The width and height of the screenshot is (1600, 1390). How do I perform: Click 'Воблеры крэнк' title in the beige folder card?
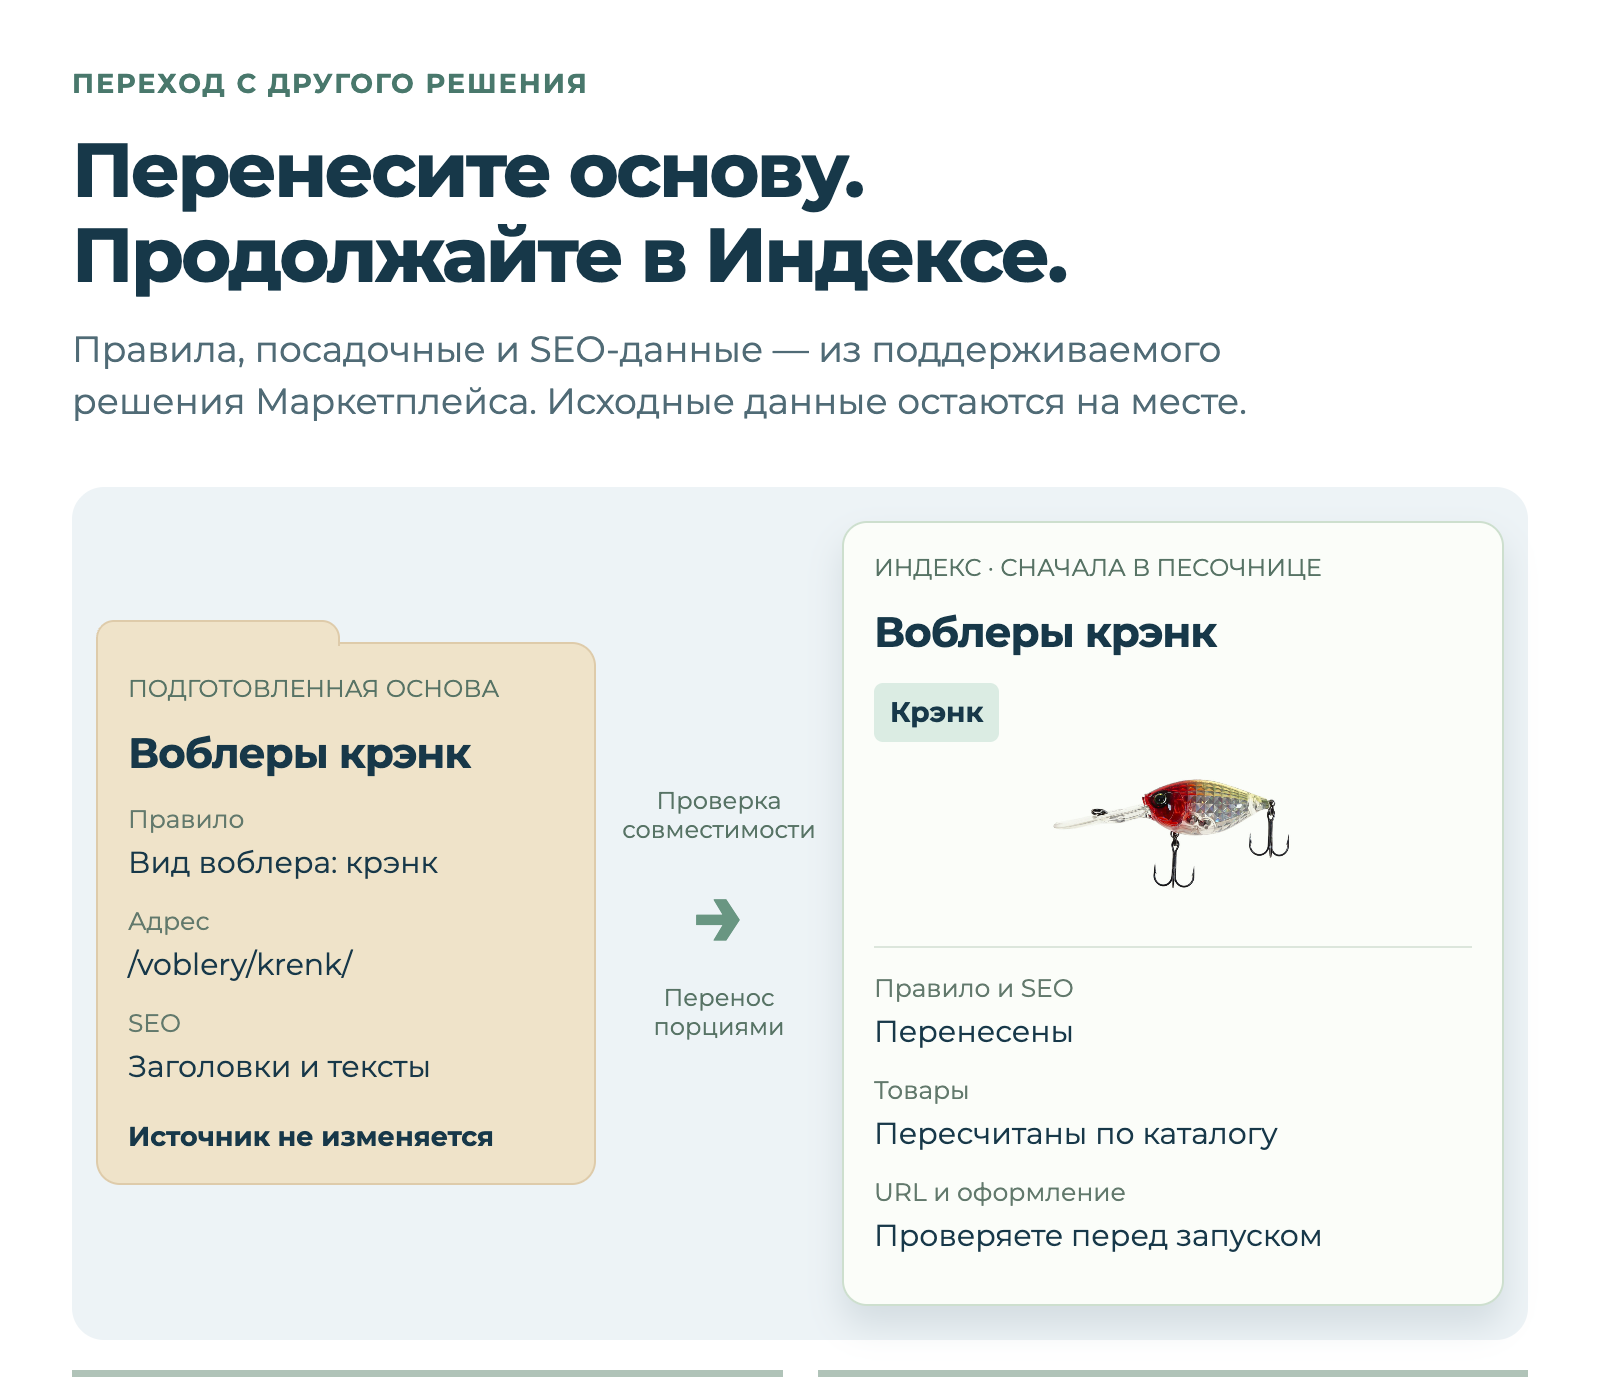(300, 753)
